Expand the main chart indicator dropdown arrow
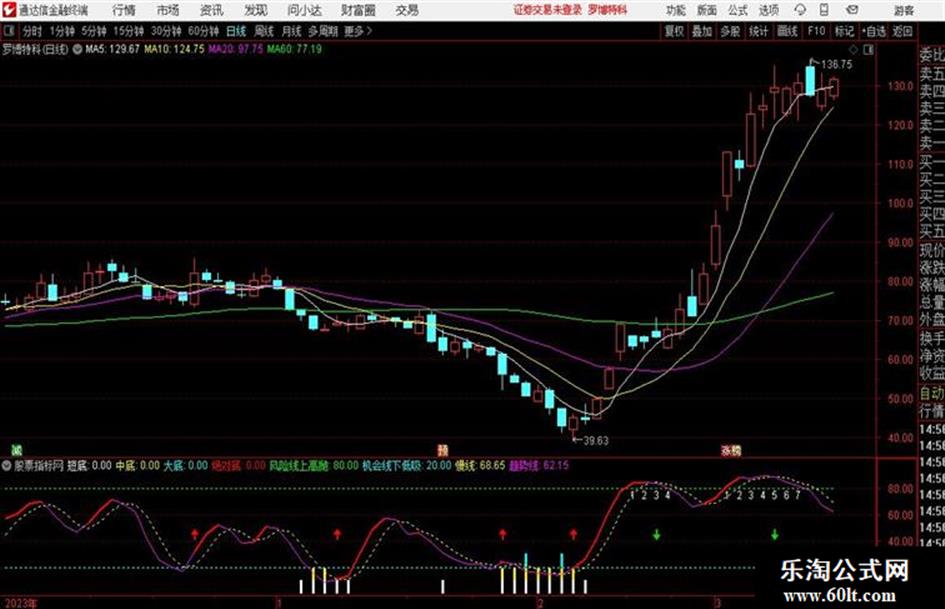 77,49
